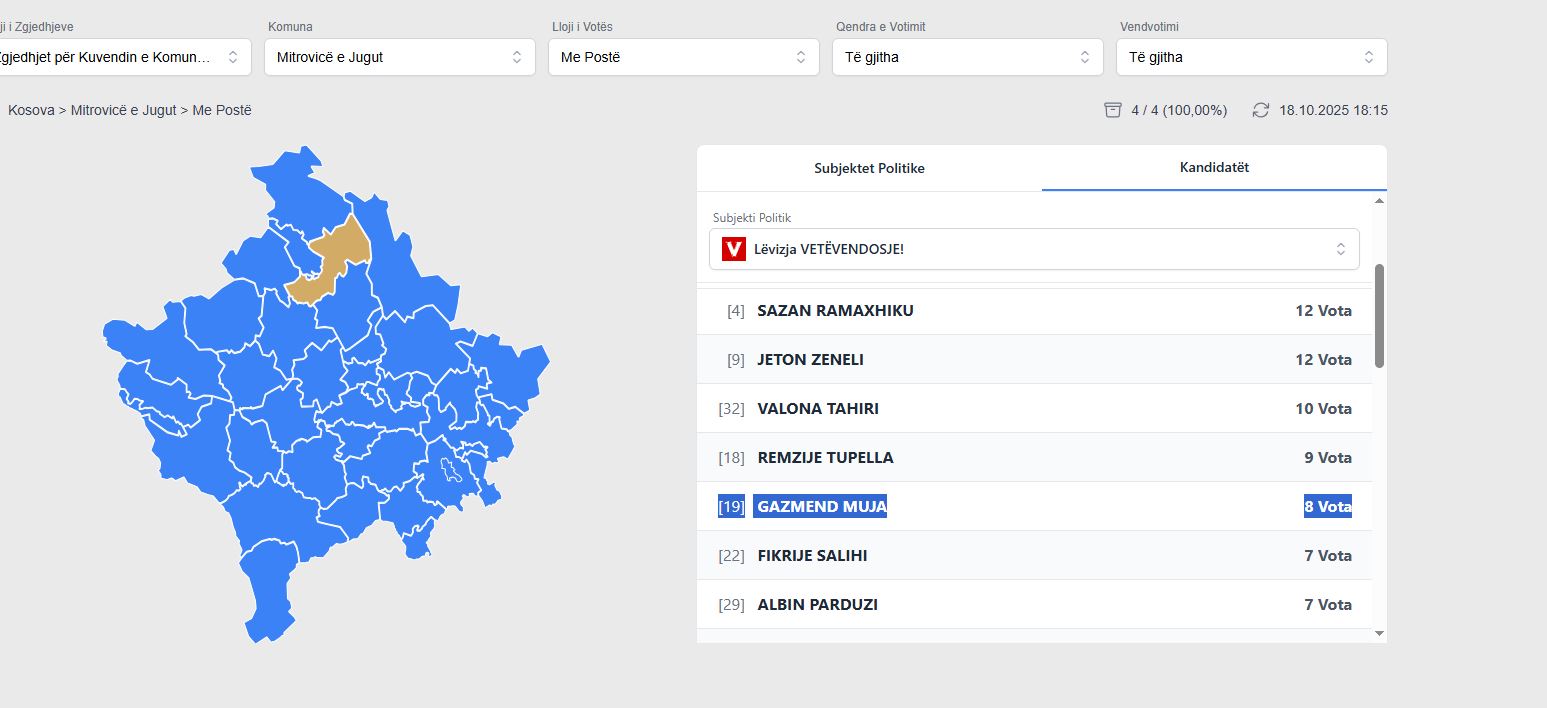Click the breadcrumb Kosova > Mitrovicë e Jugut
Viewport: 1547px width, 708px height.
92,110
